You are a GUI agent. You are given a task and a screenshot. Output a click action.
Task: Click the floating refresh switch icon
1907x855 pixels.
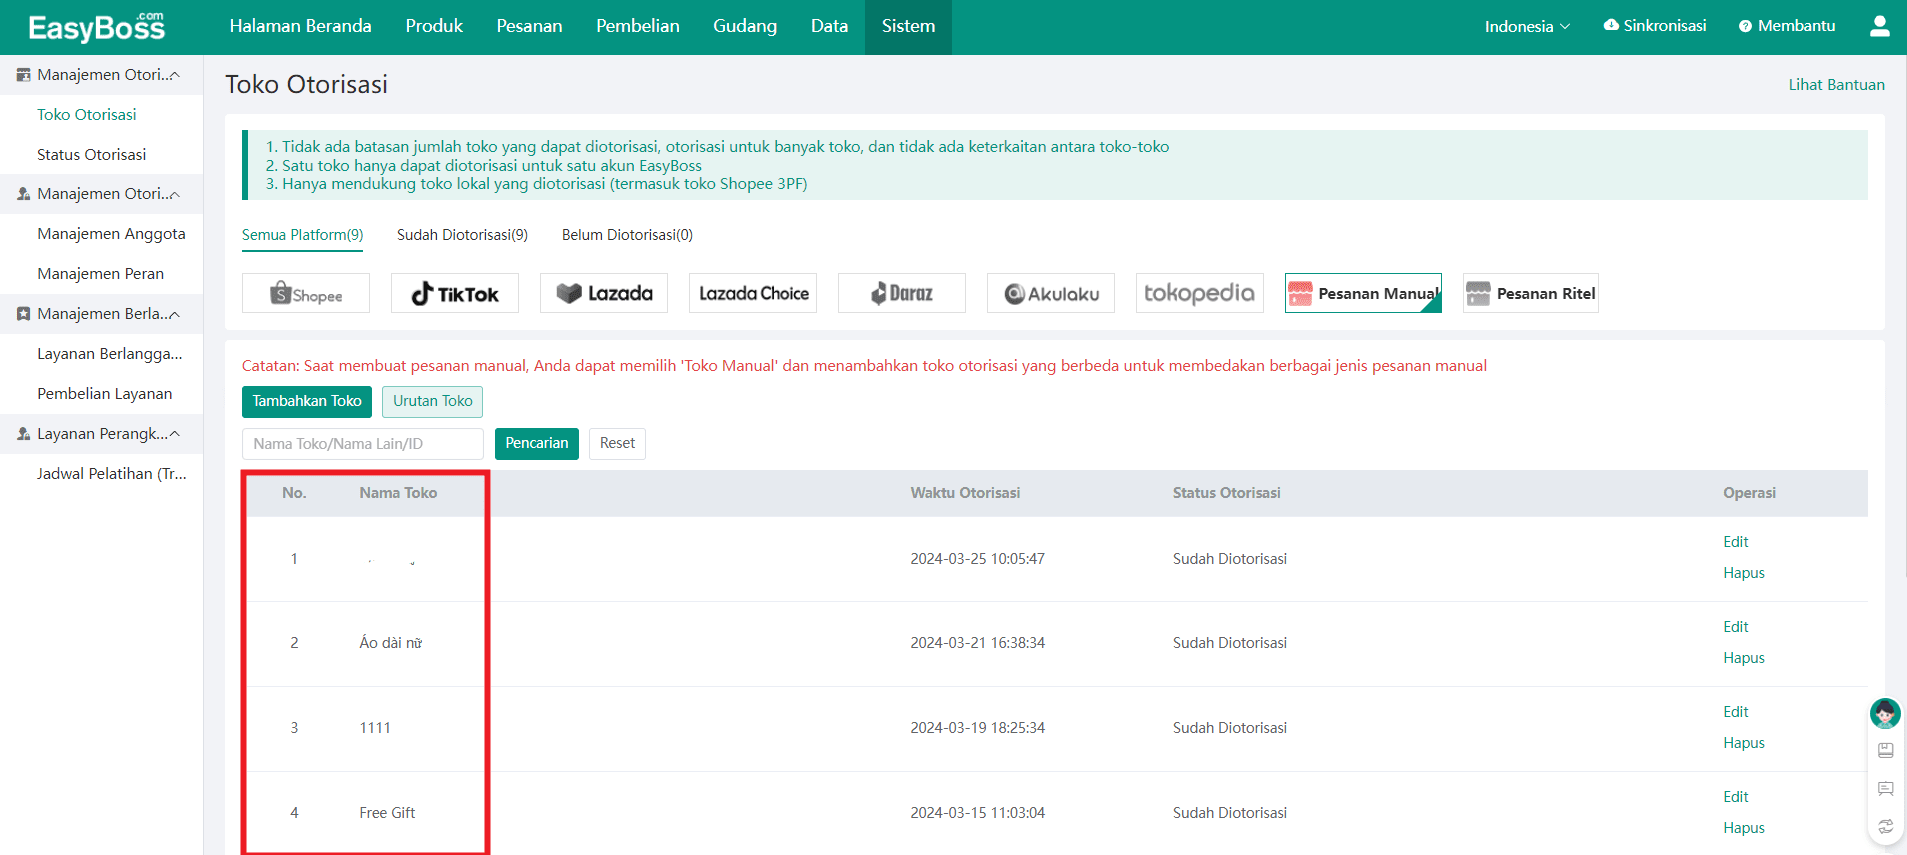(1886, 827)
